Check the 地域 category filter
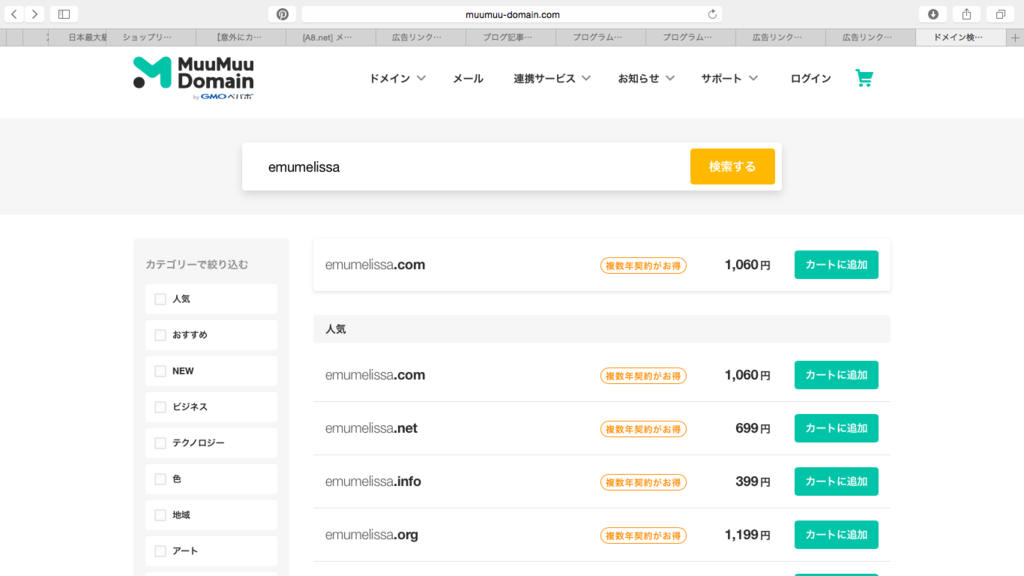Screen dimensions: 1024x576 (160, 515)
